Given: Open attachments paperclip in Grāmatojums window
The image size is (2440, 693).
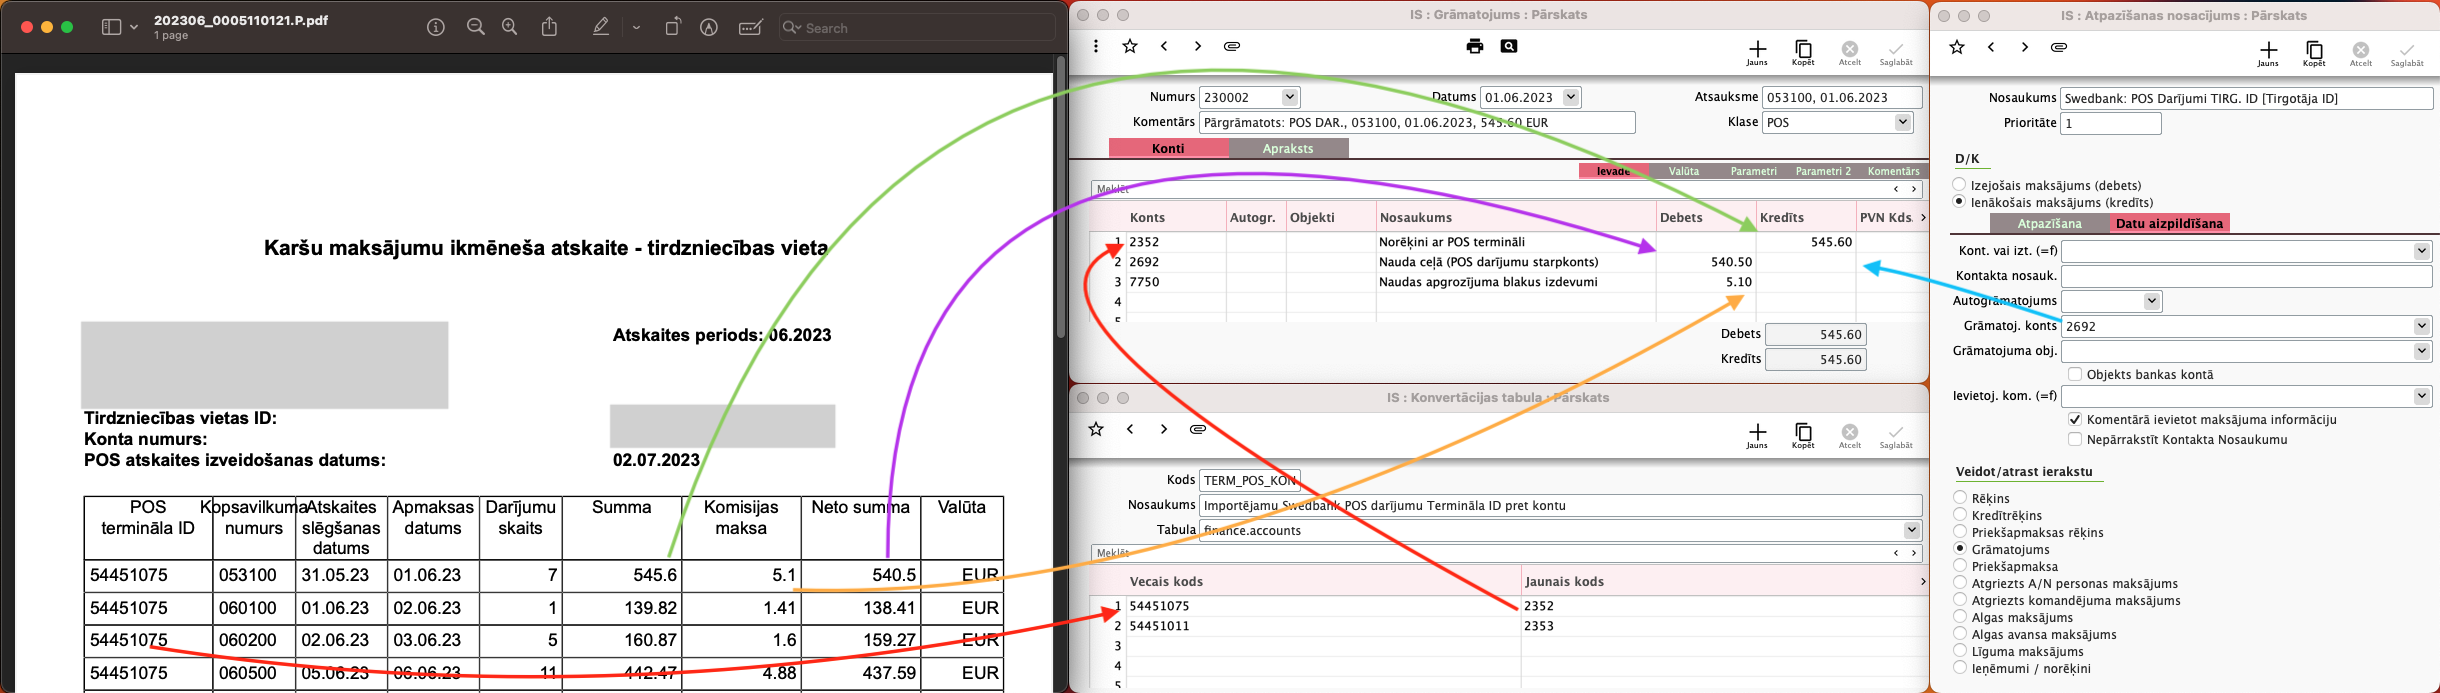Looking at the screenshot, I should pyautogui.click(x=1232, y=46).
